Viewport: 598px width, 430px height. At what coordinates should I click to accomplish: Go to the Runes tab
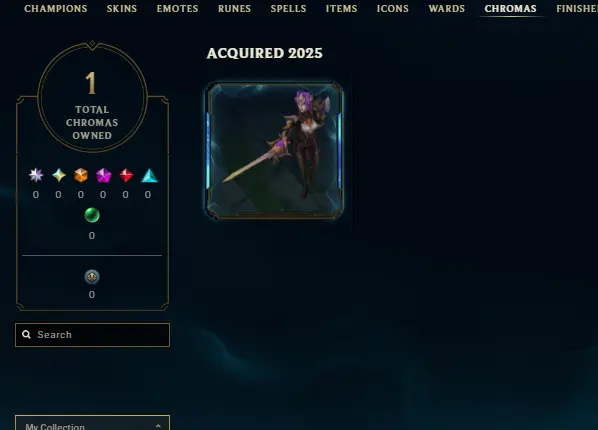[235, 8]
